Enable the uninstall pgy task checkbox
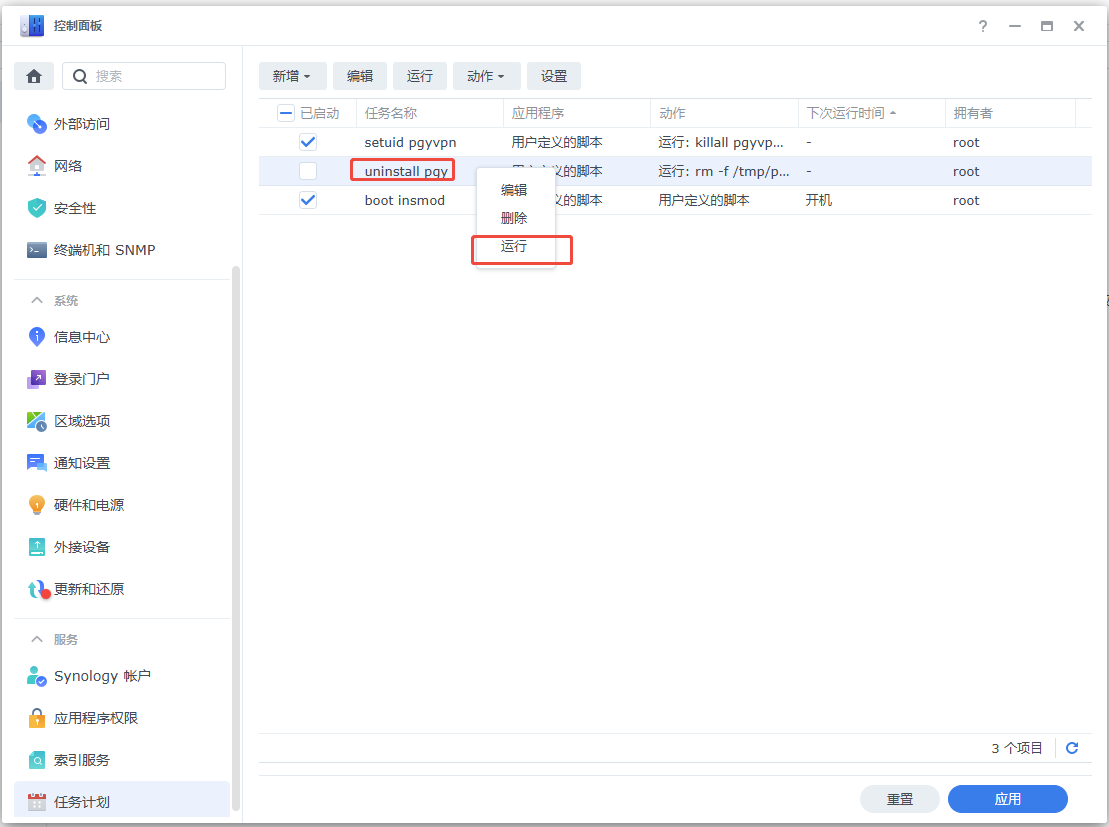Screen dimensions: 1109x827 coord(308,171)
